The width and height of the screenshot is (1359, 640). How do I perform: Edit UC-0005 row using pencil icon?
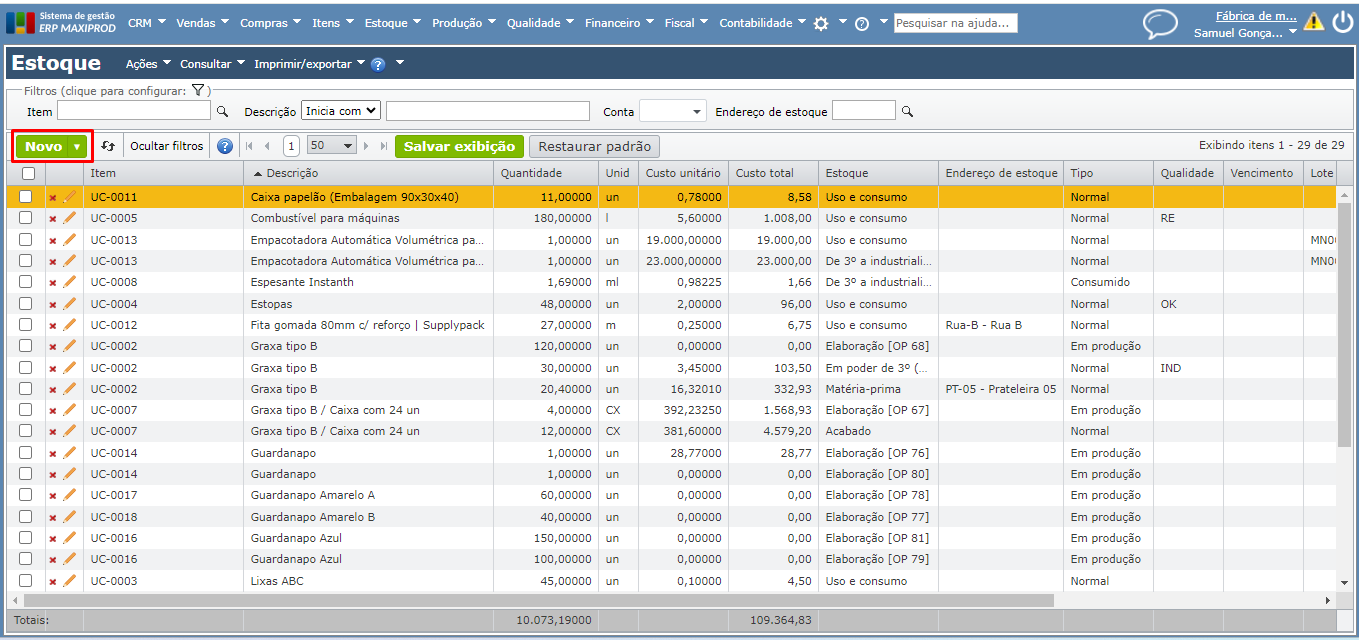pyautogui.click(x=69, y=218)
